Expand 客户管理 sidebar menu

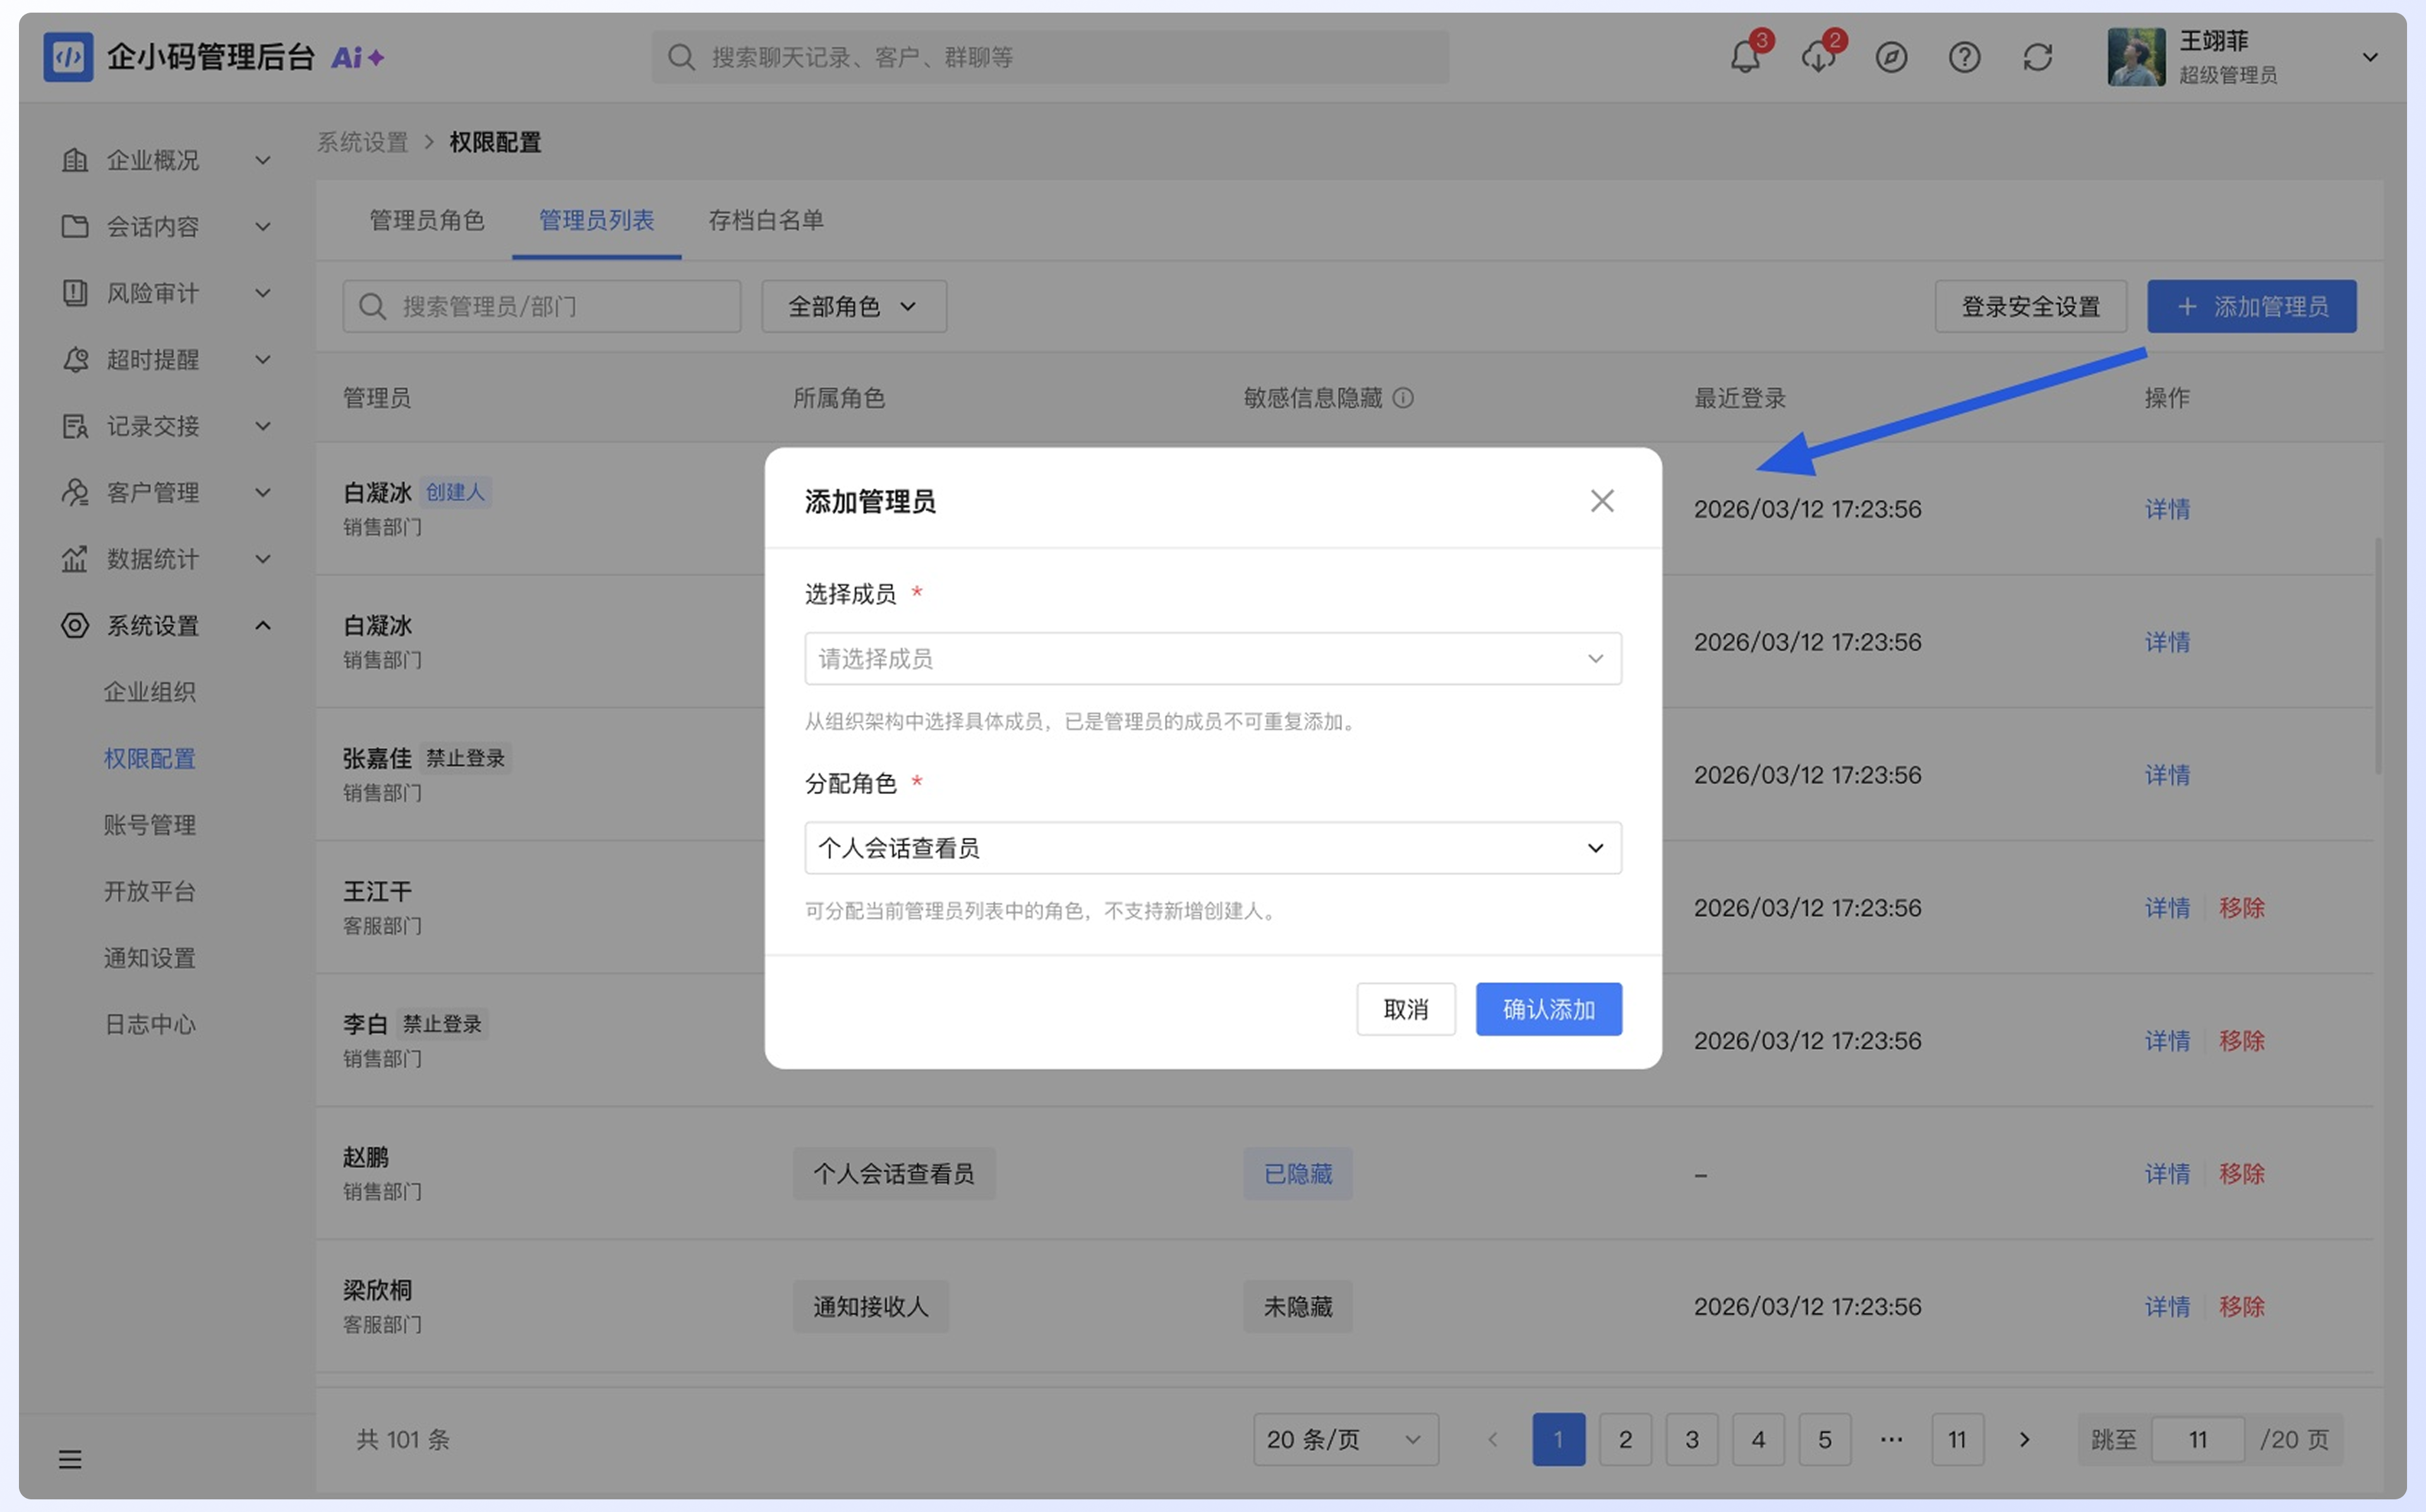pyautogui.click(x=166, y=492)
